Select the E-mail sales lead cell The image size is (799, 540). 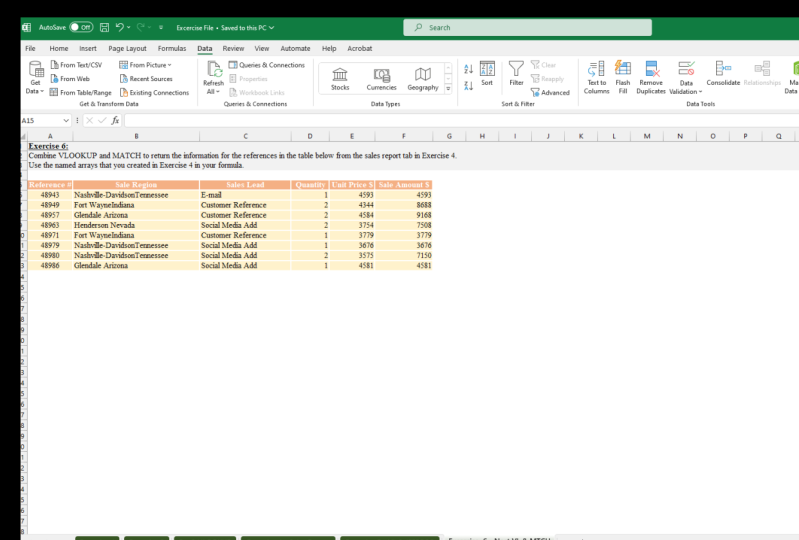pyautogui.click(x=245, y=195)
